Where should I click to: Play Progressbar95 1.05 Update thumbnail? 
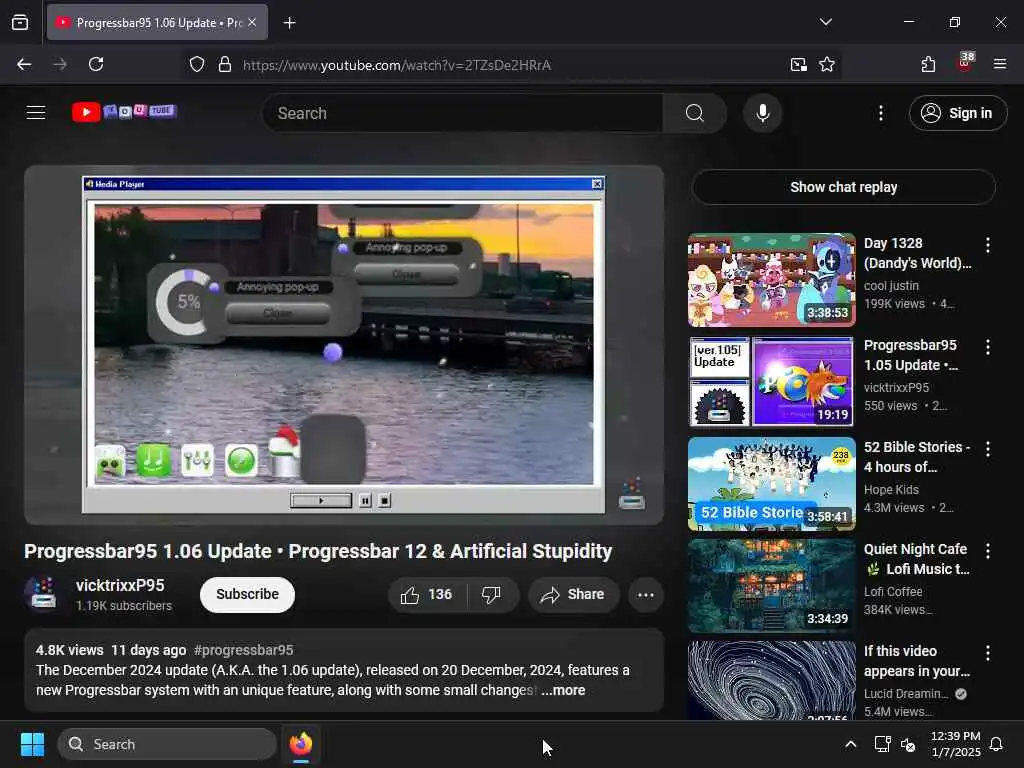pyautogui.click(x=771, y=381)
